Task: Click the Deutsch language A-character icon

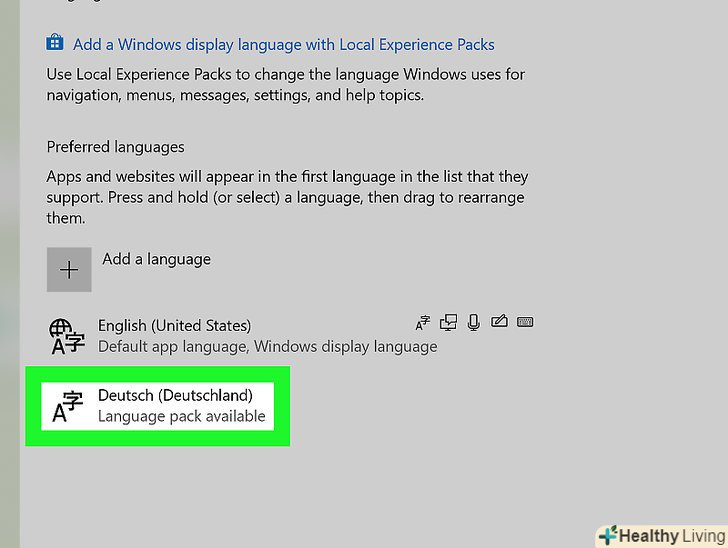Action: click(67, 407)
